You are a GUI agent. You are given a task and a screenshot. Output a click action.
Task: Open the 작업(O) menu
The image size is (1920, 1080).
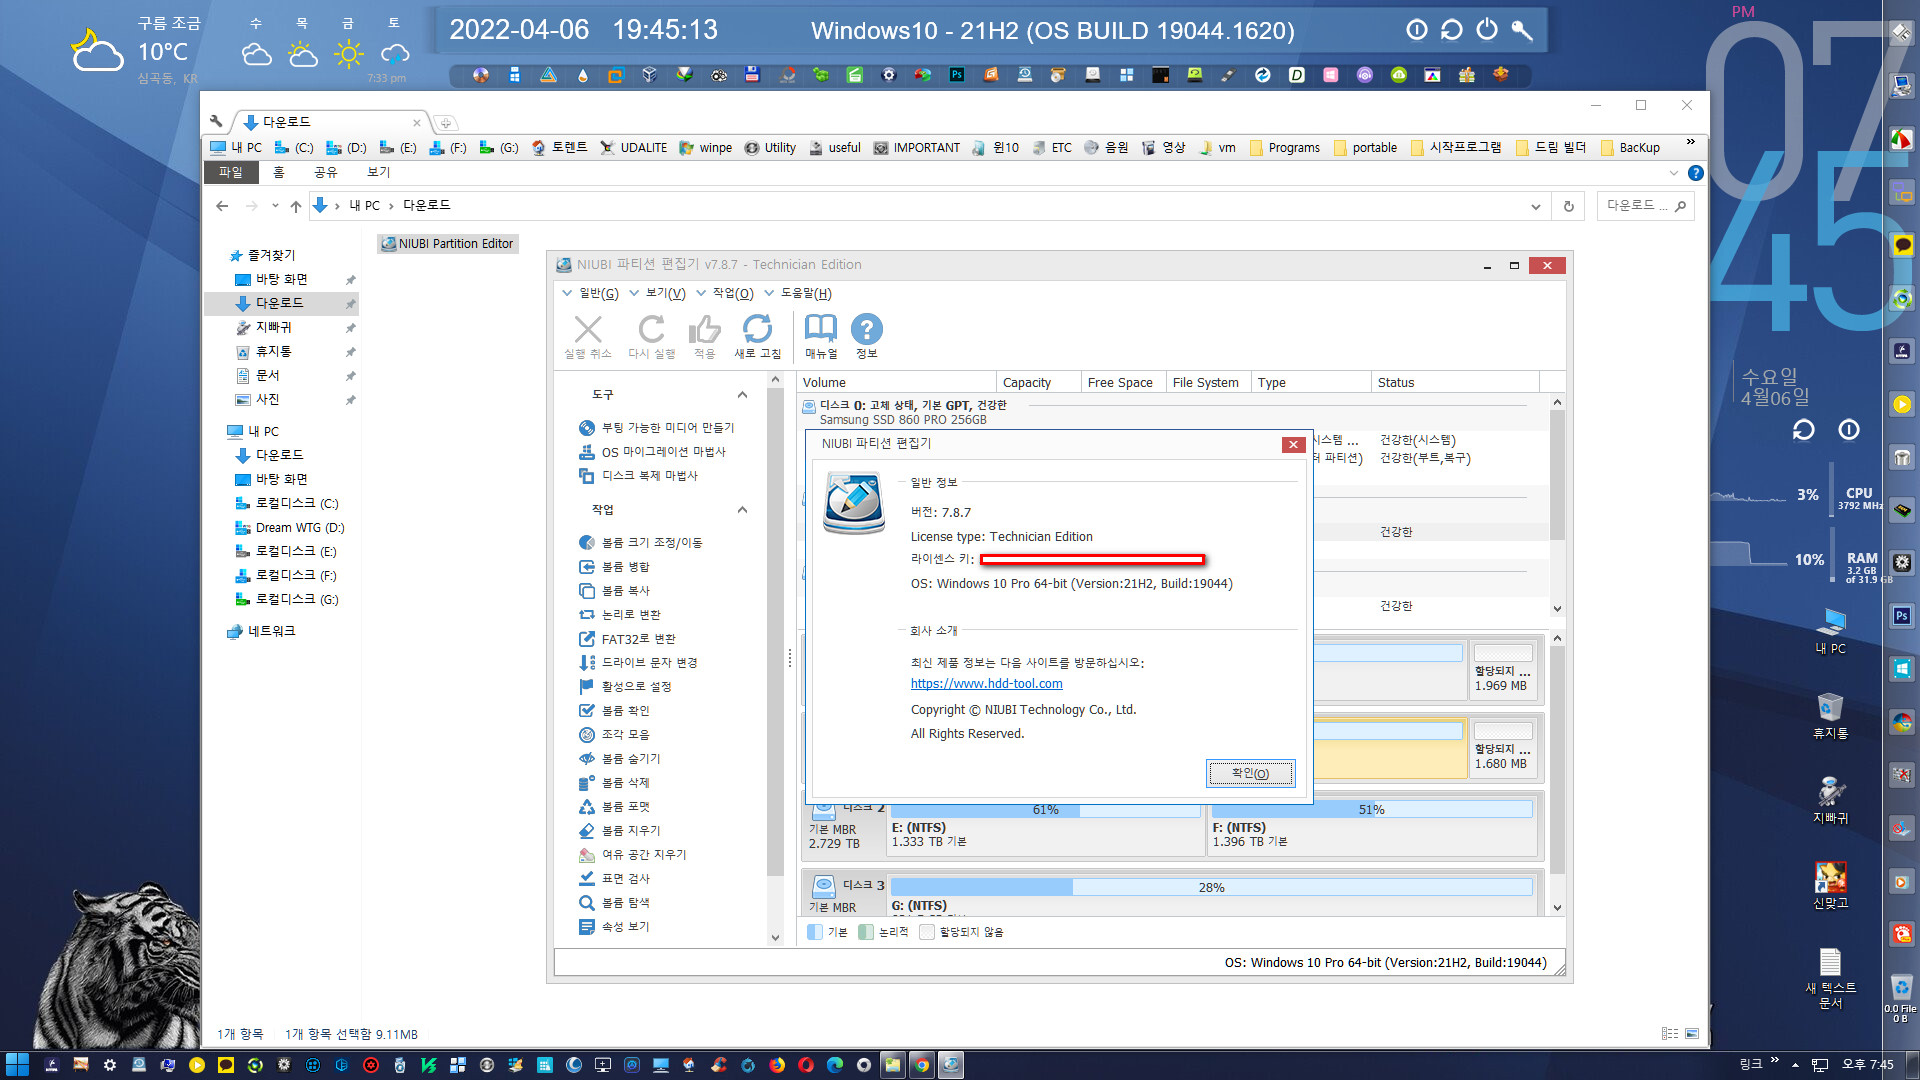(x=725, y=293)
